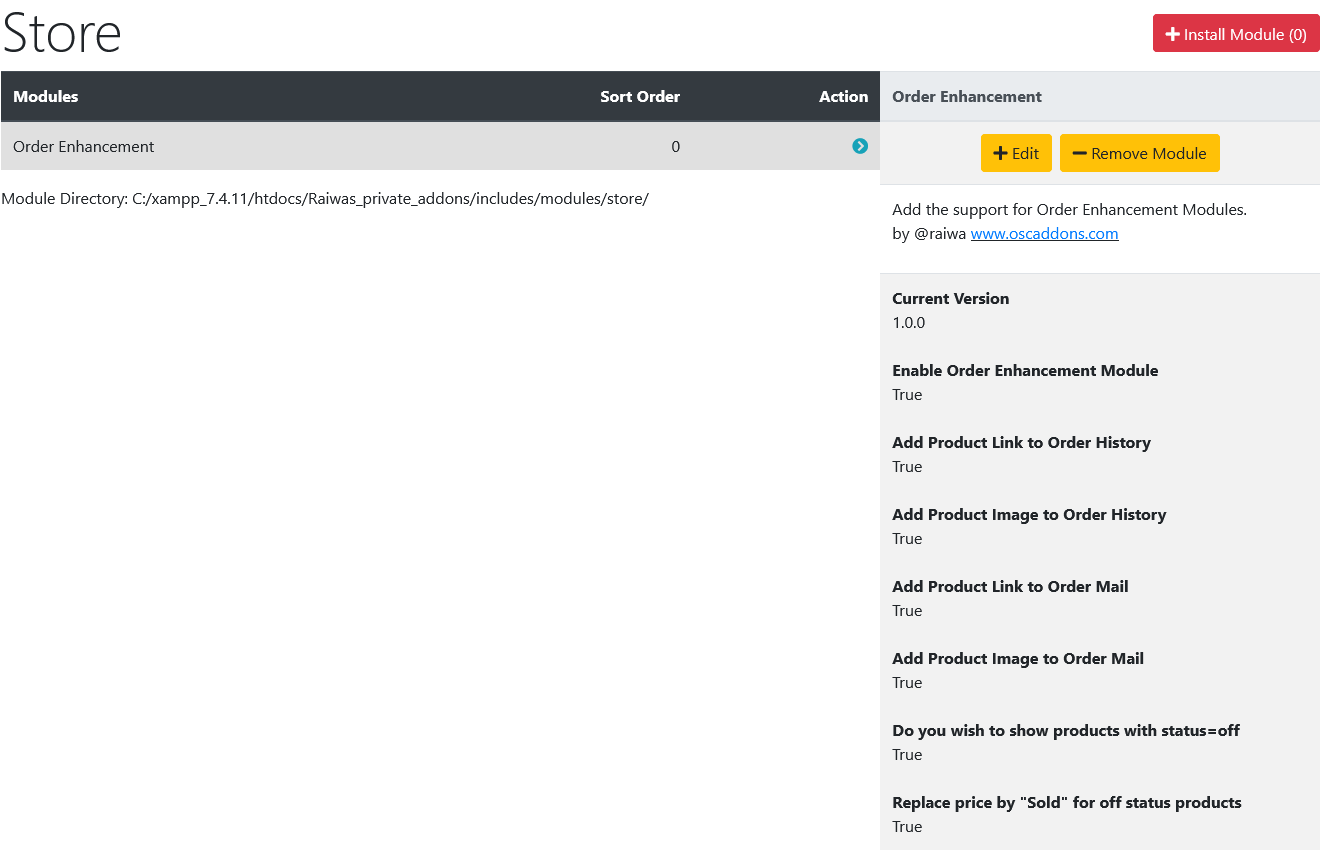Click the Enable Order Enhancement Module label
This screenshot has width=1327, height=855.
click(1025, 371)
